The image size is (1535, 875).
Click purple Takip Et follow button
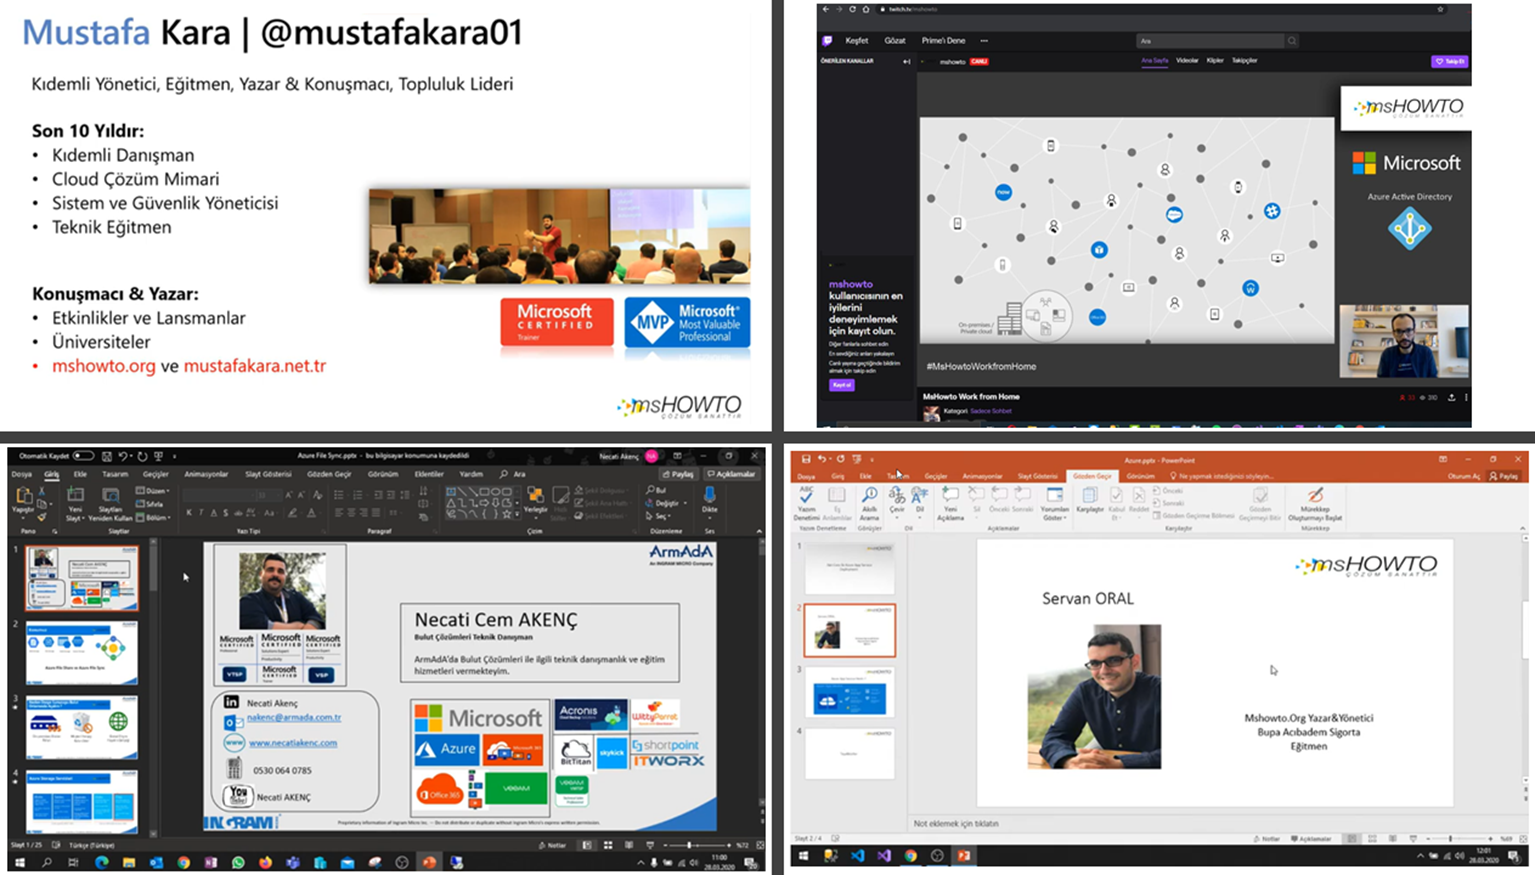[x=1449, y=61]
